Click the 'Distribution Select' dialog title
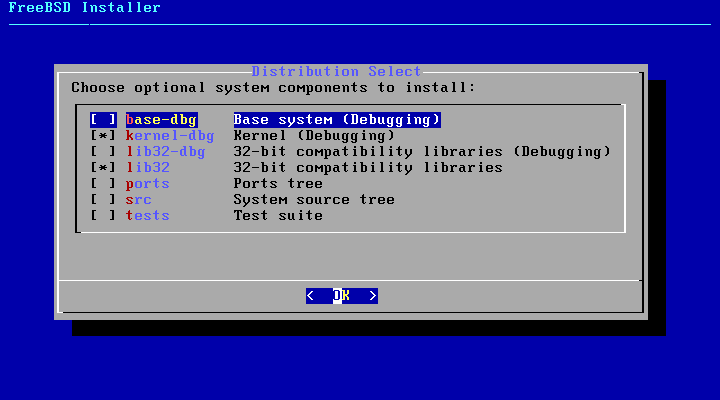The width and height of the screenshot is (720, 400). click(x=336, y=72)
